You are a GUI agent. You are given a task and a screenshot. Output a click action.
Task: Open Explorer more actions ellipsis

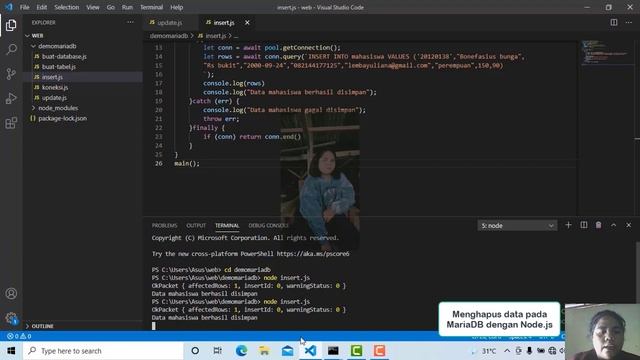[130, 22]
